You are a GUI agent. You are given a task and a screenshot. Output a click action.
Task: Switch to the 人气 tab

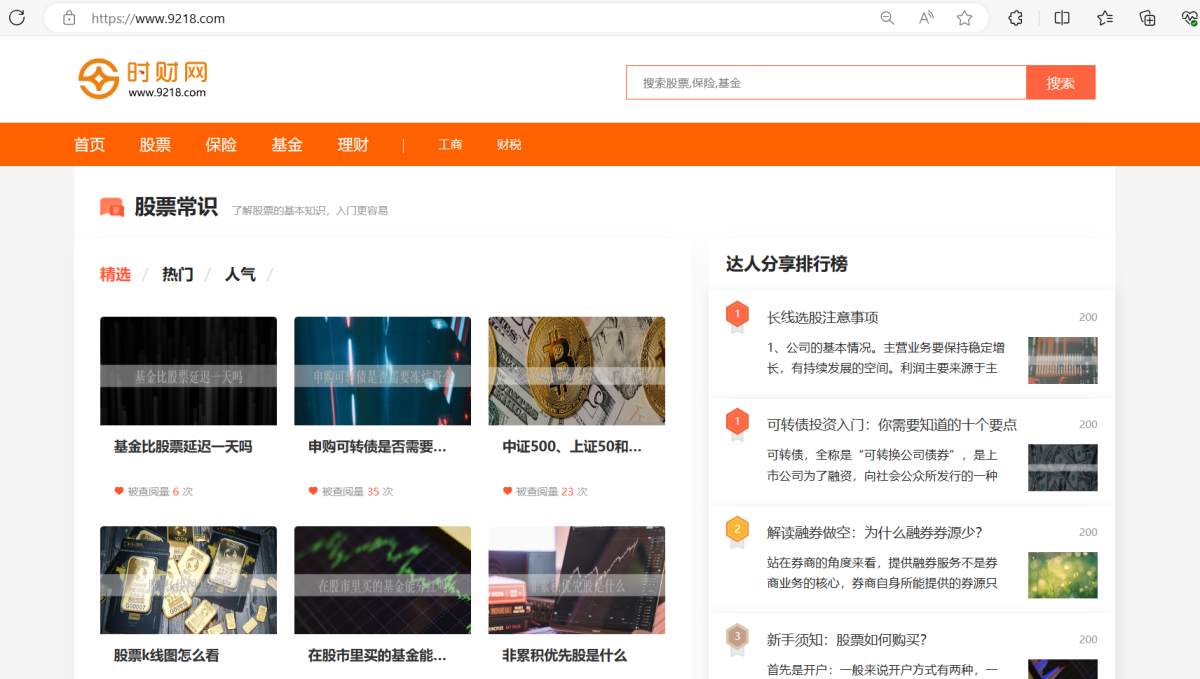click(240, 274)
